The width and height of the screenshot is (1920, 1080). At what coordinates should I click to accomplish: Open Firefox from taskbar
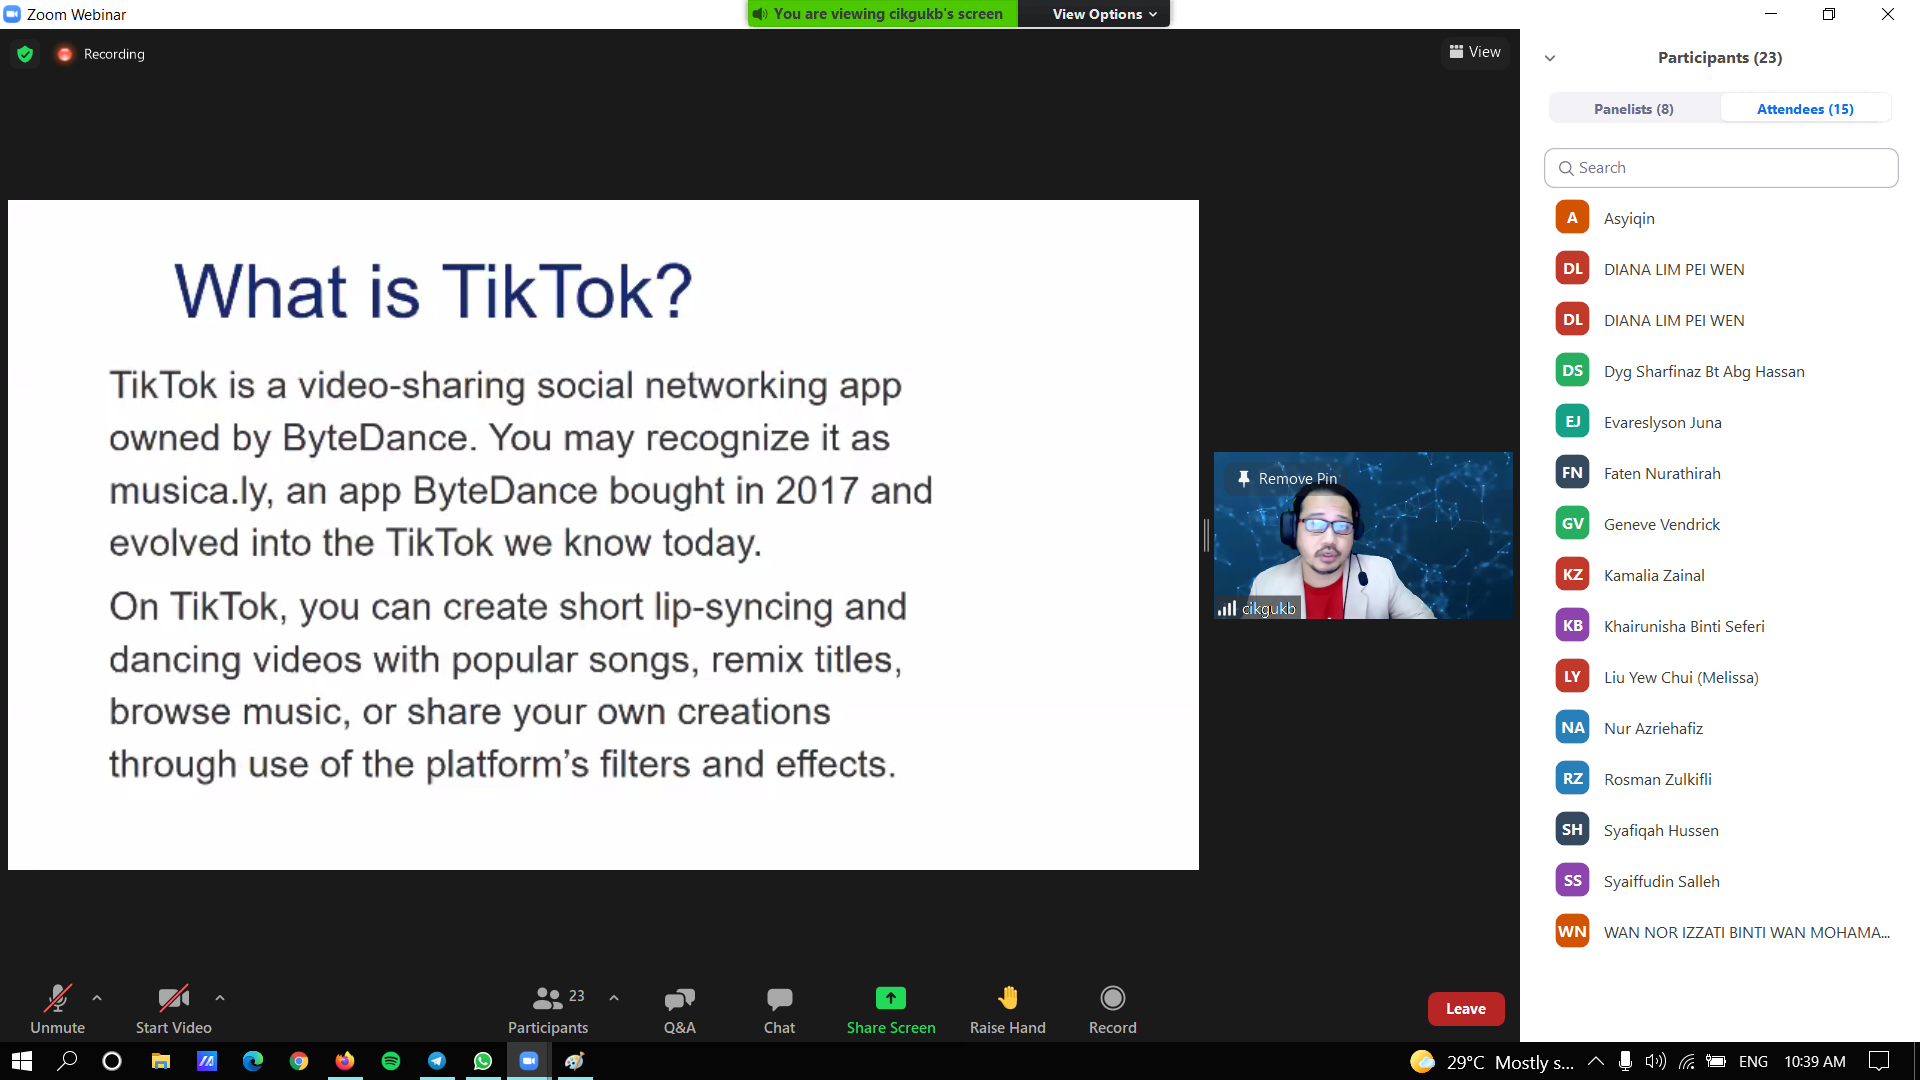click(344, 1061)
